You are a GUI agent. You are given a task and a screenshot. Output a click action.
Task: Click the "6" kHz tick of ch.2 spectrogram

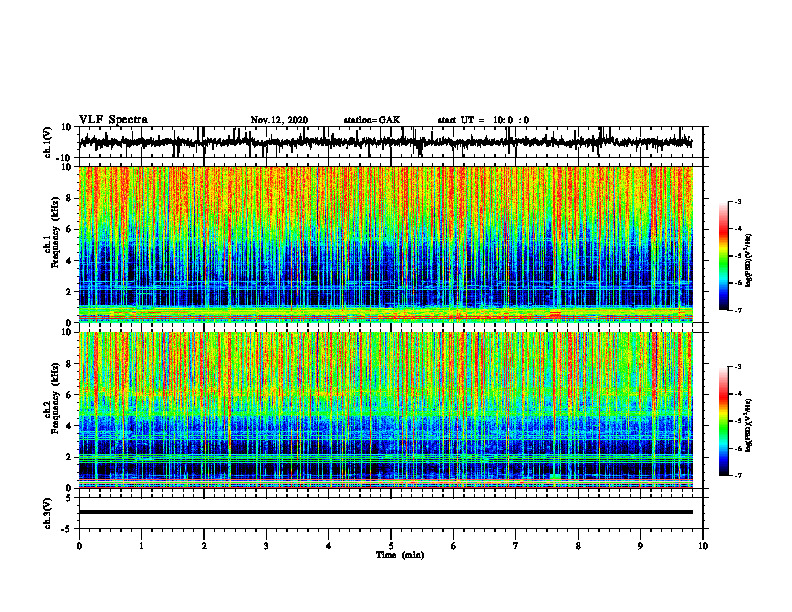point(69,395)
